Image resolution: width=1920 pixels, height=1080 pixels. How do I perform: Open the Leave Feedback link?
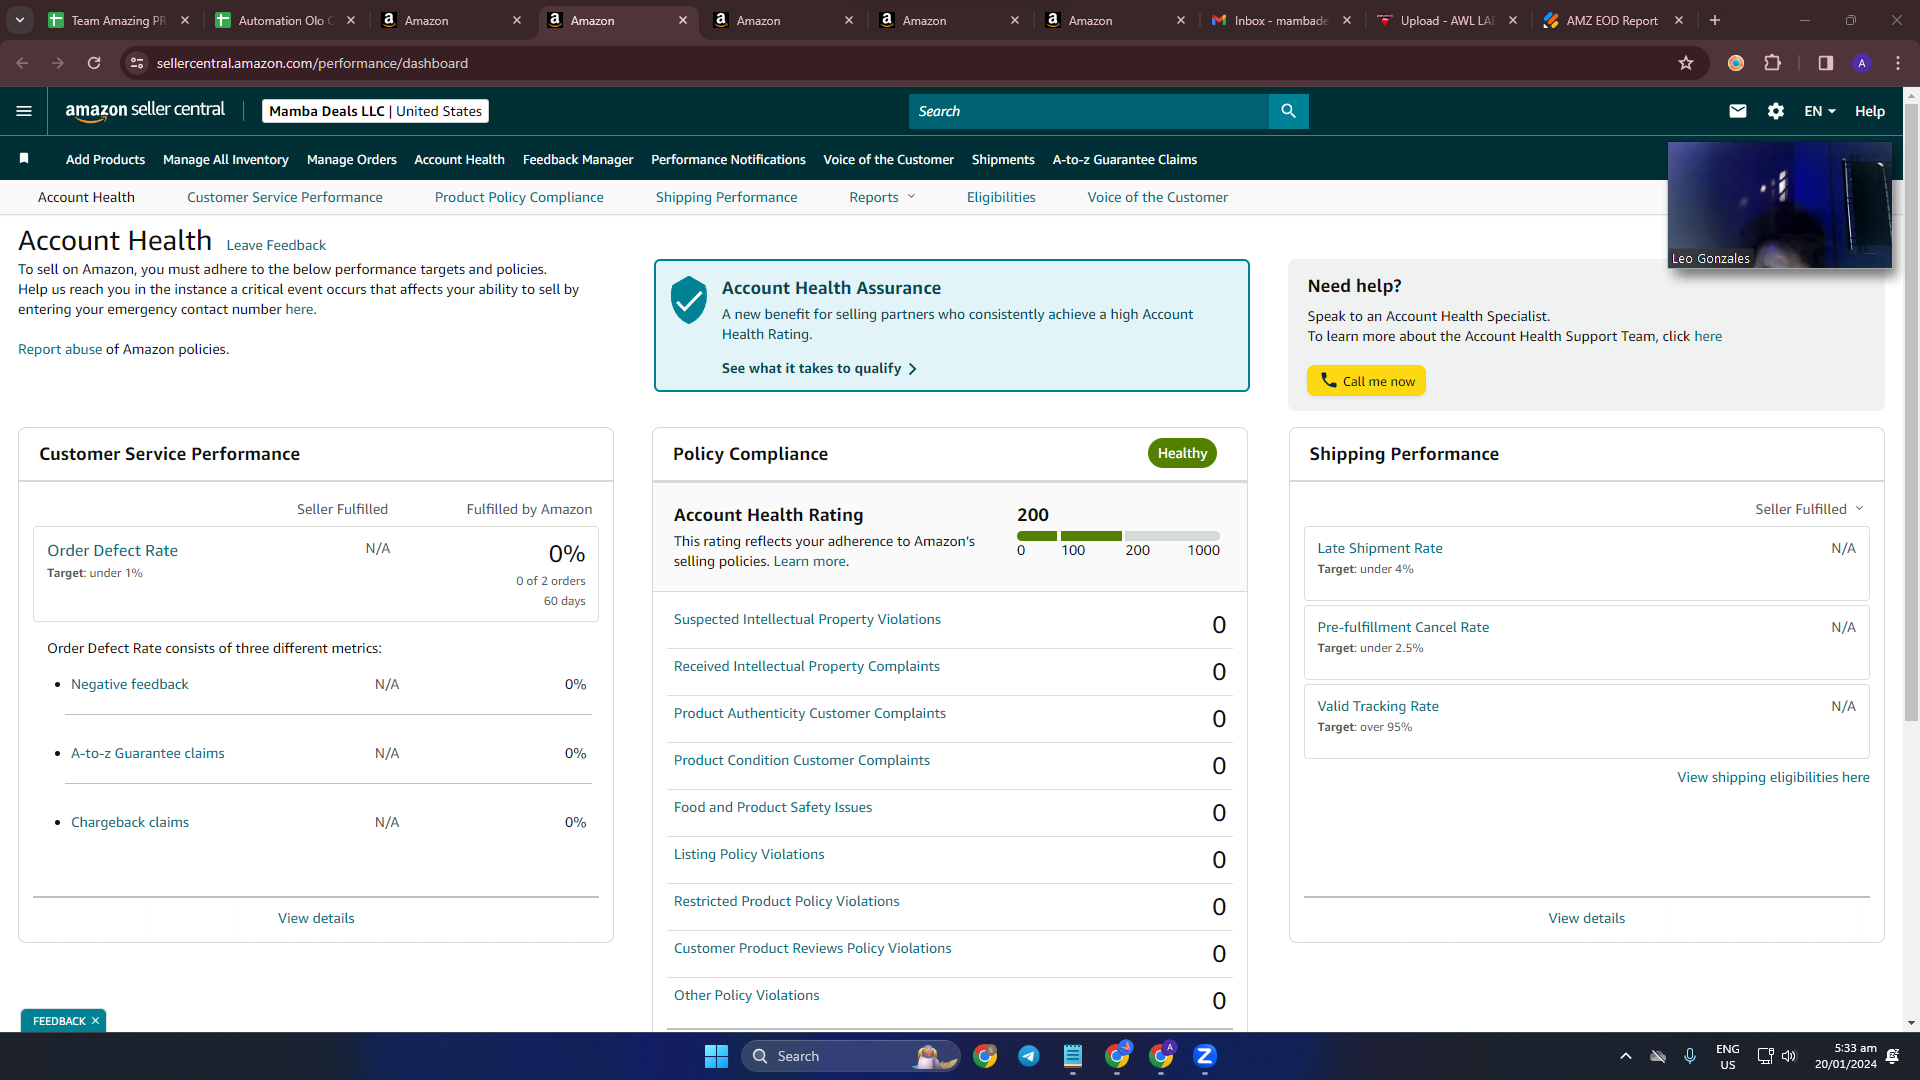click(276, 245)
